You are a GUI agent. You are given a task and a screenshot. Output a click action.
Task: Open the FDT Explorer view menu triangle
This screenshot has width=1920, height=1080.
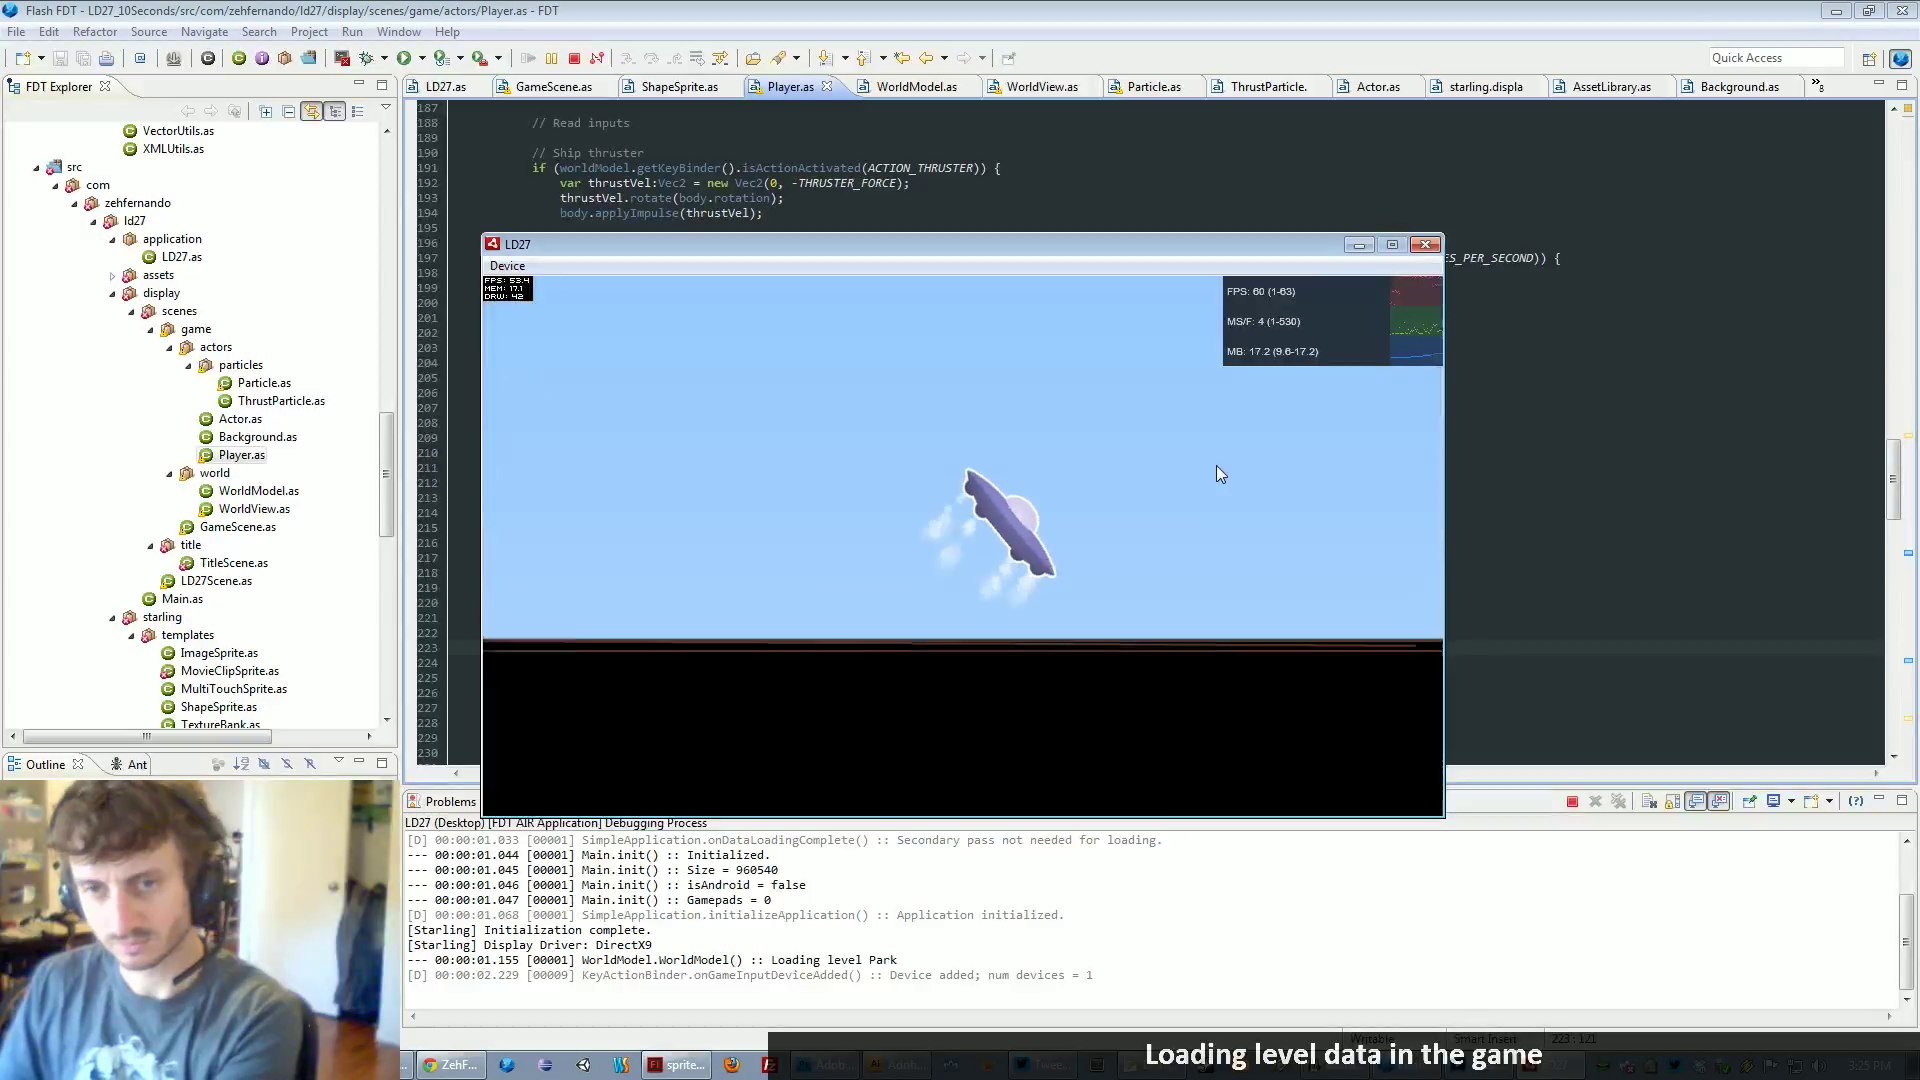386,108
